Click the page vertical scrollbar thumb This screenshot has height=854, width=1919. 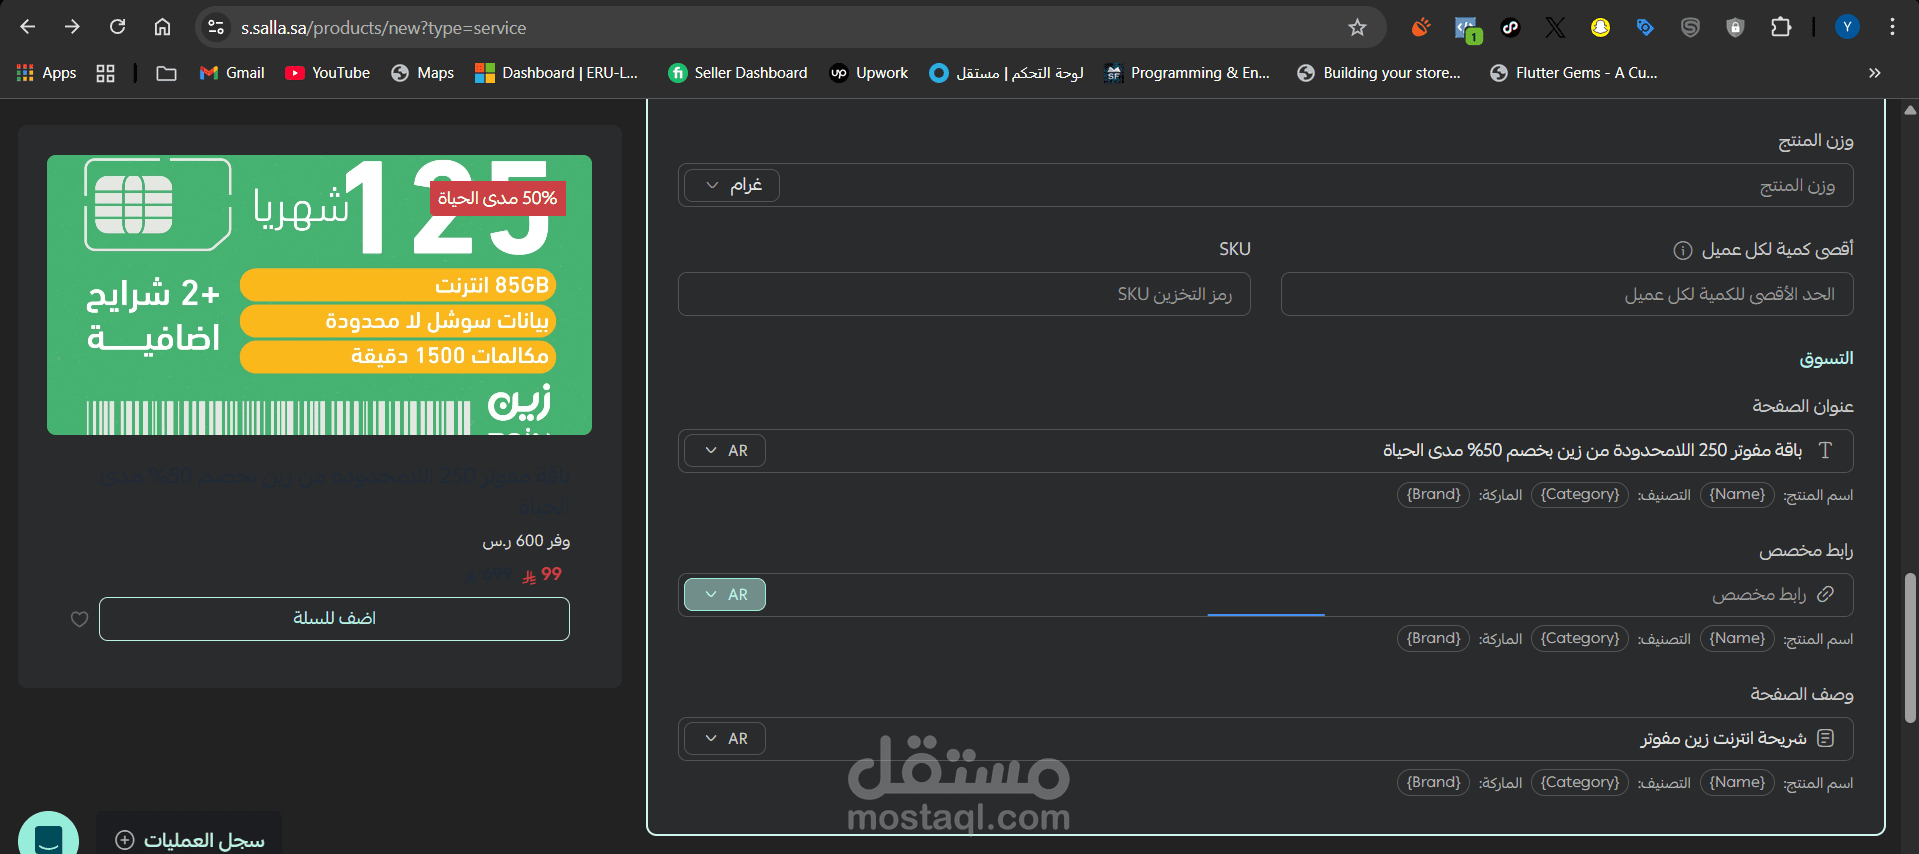point(1910,648)
